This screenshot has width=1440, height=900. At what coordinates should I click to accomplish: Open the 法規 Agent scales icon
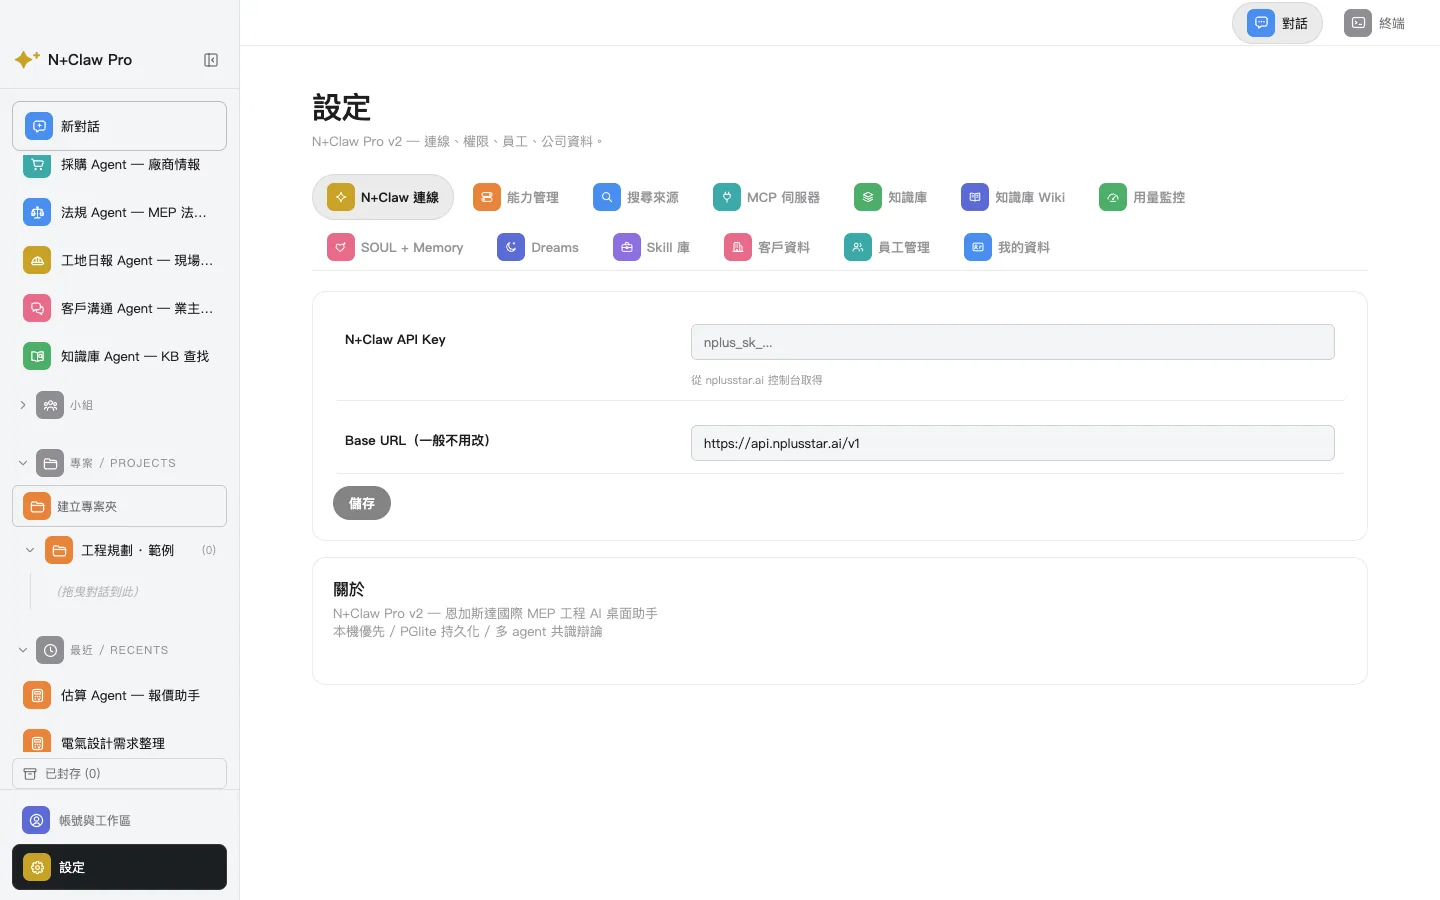pos(37,212)
